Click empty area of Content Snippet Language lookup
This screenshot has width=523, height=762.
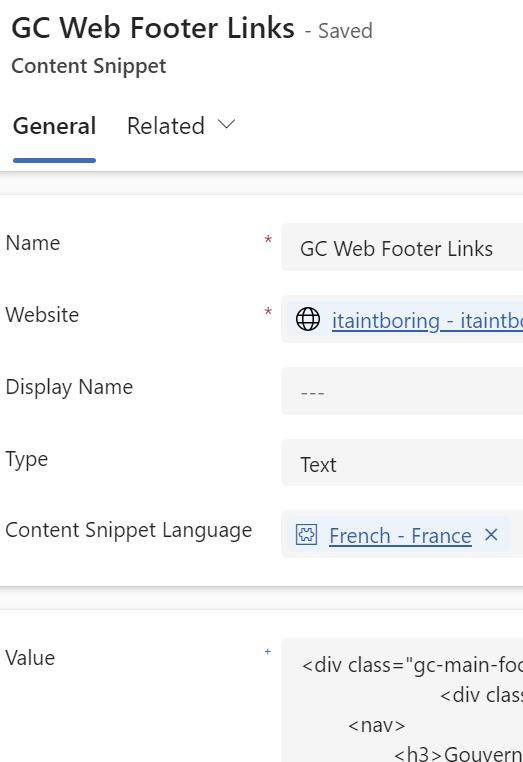coord(517,535)
